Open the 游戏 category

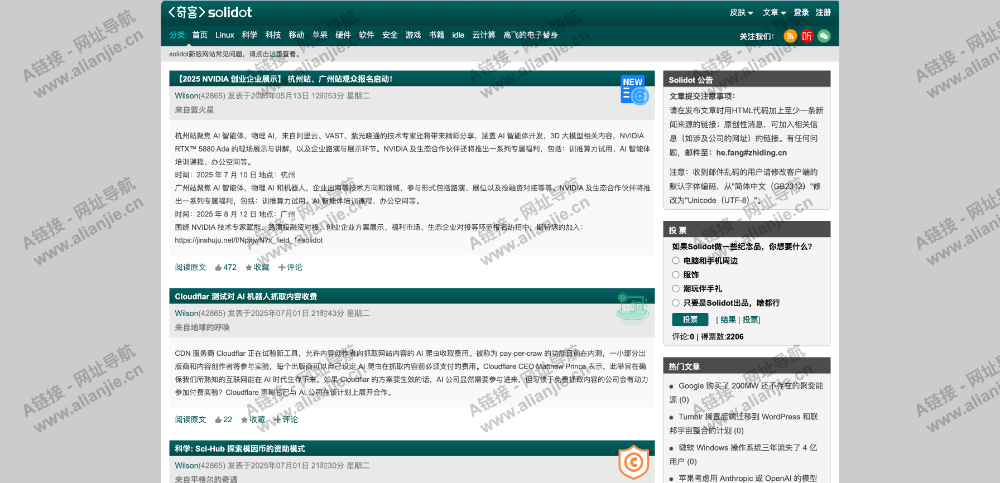click(413, 35)
